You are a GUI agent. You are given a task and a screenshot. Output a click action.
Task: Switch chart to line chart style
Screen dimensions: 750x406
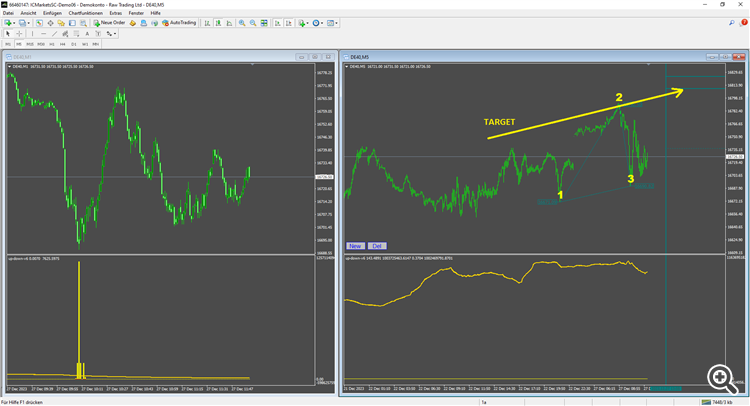click(229, 23)
